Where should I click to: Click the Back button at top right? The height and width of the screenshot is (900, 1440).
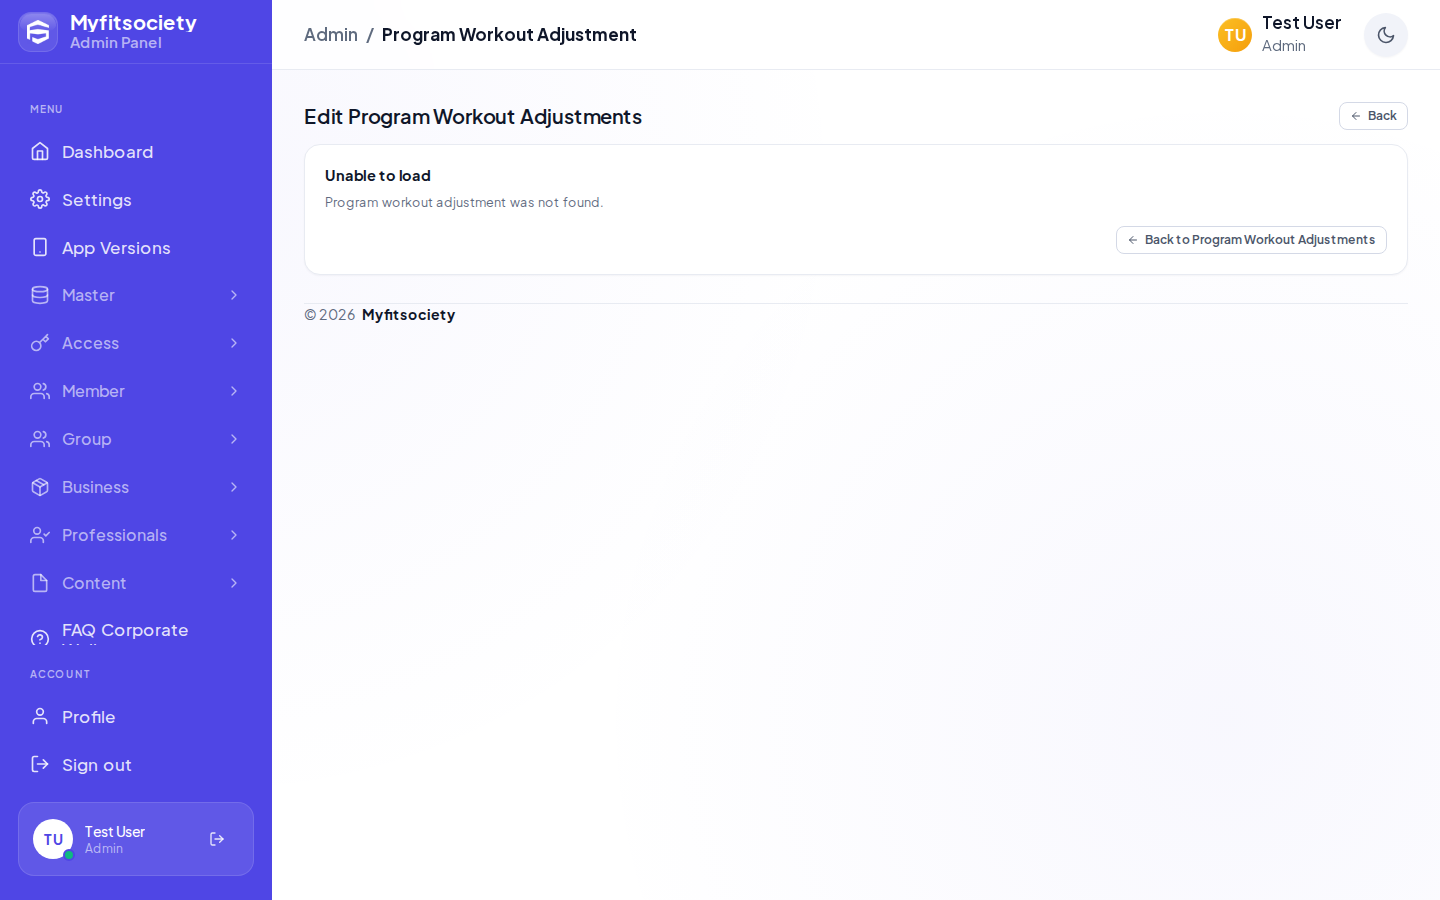pyautogui.click(x=1373, y=116)
